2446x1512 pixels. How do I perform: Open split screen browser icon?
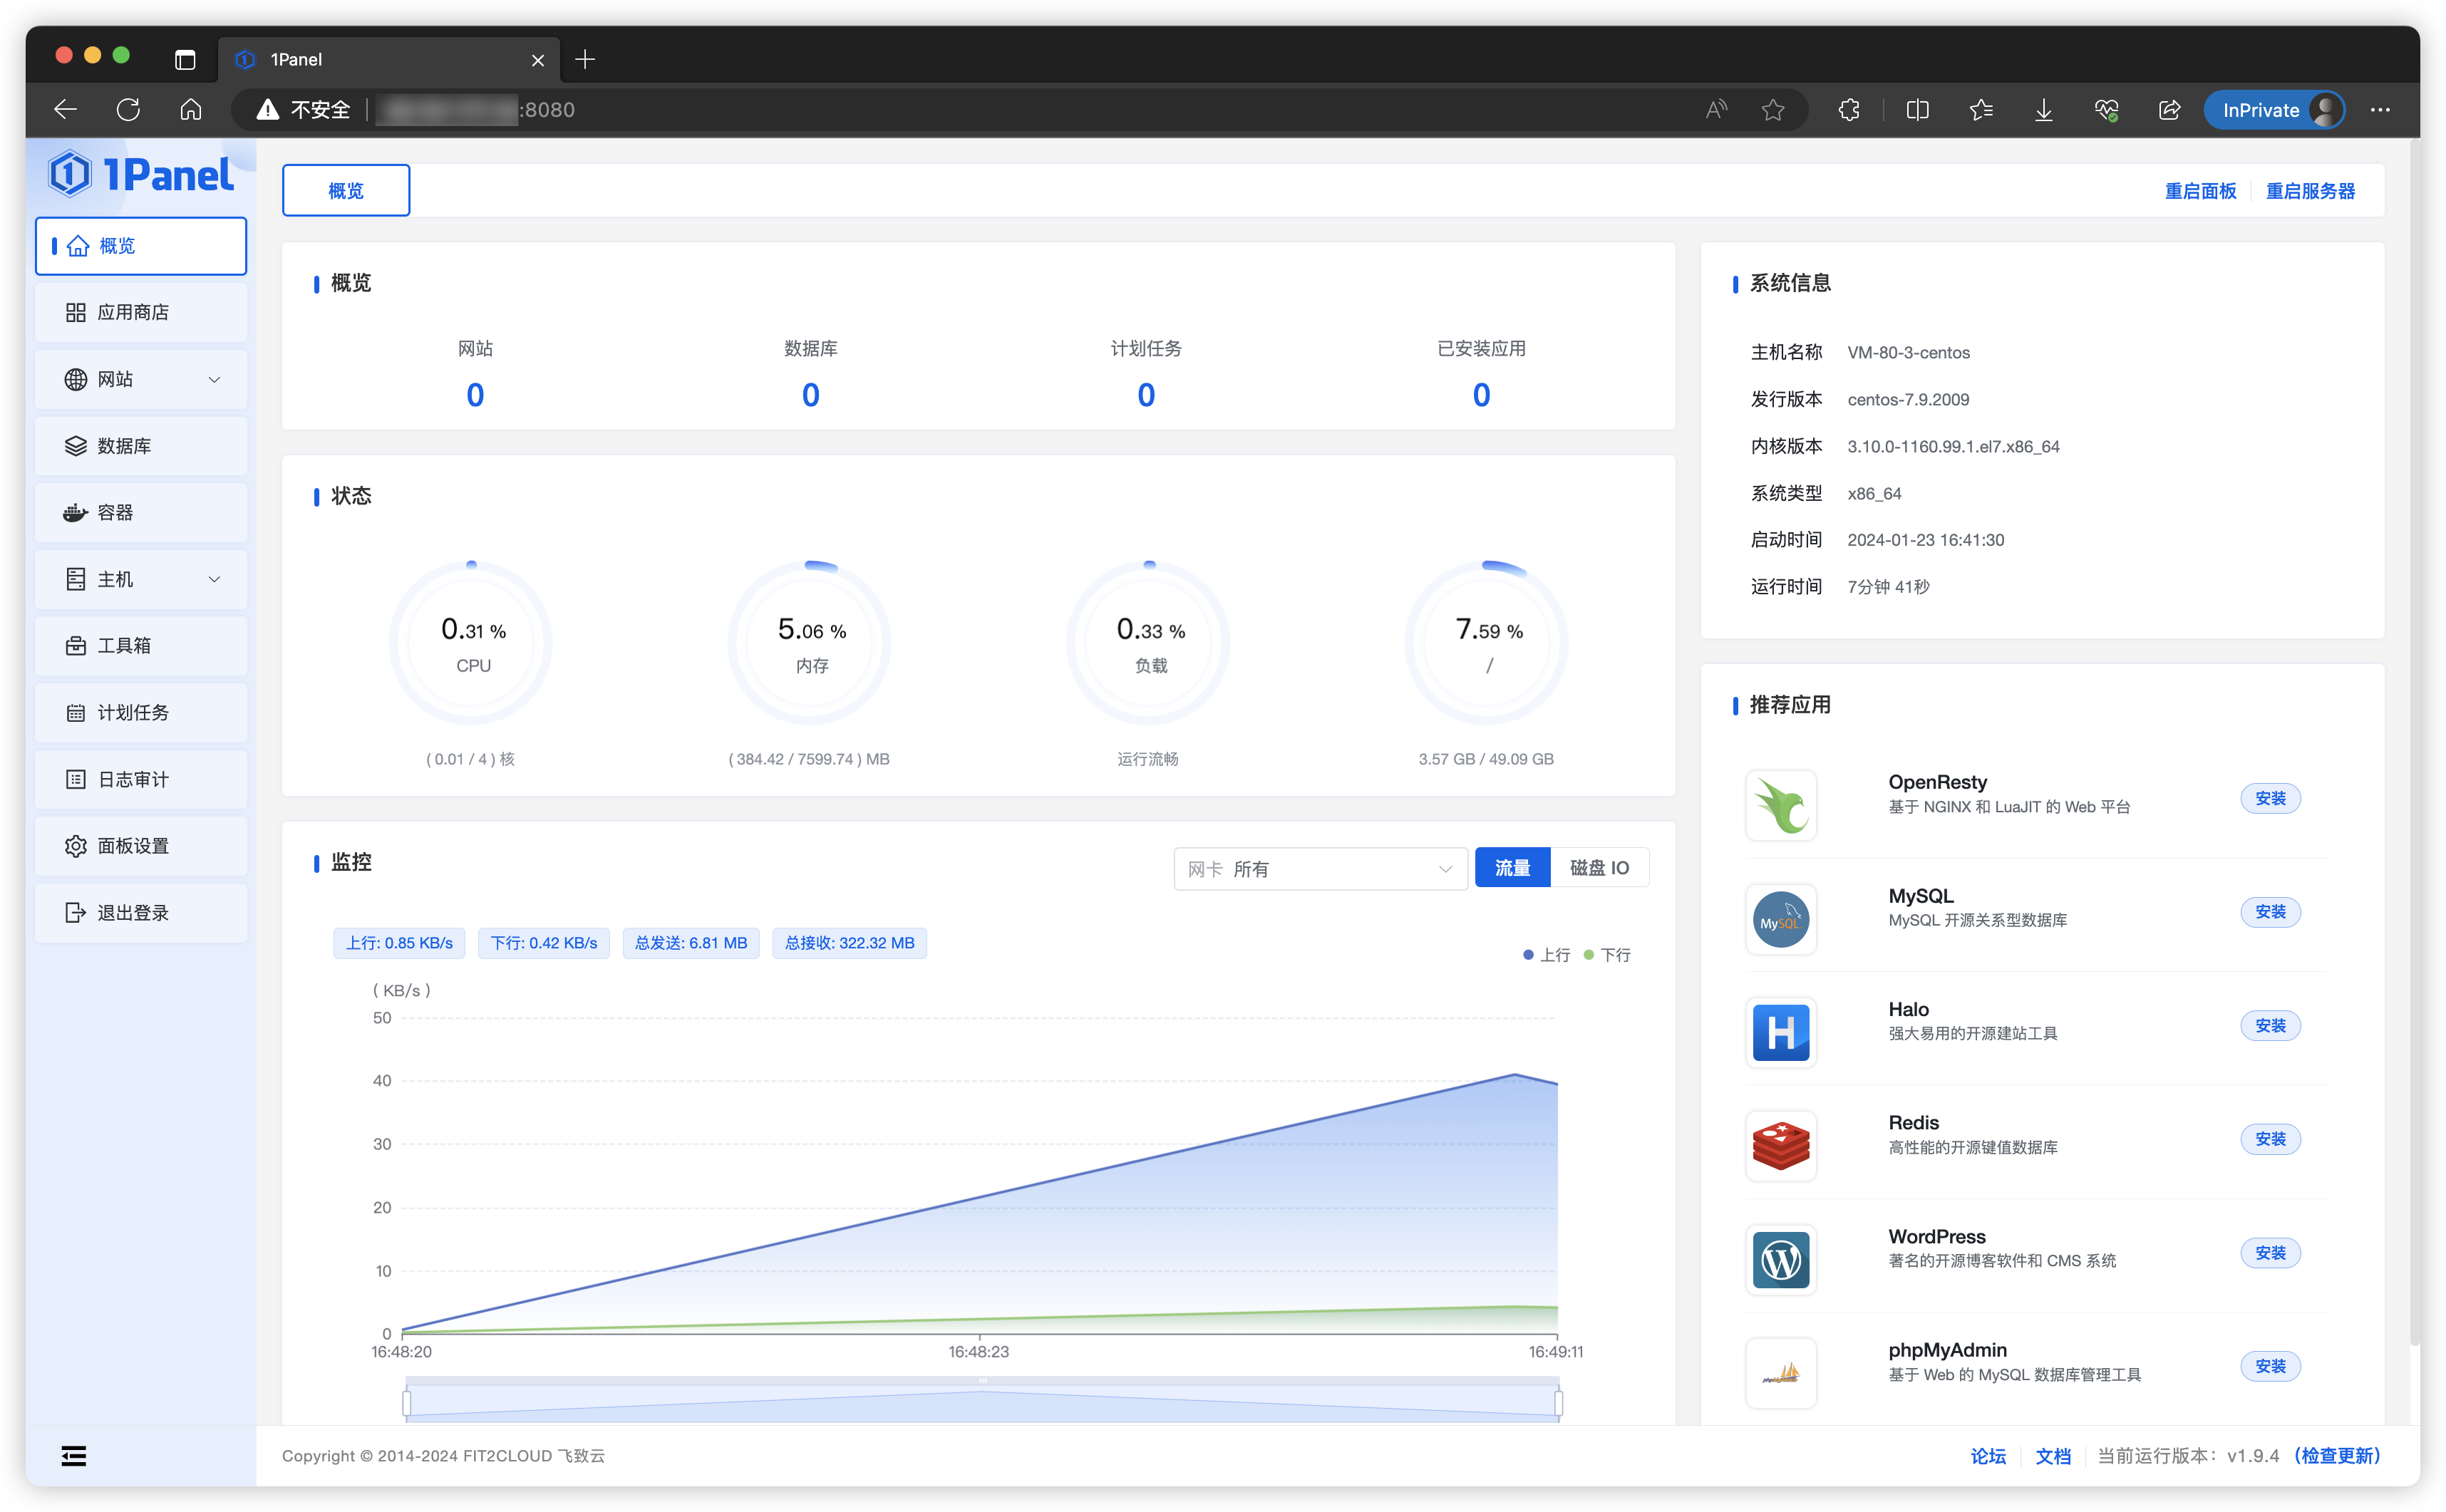click(x=1917, y=110)
